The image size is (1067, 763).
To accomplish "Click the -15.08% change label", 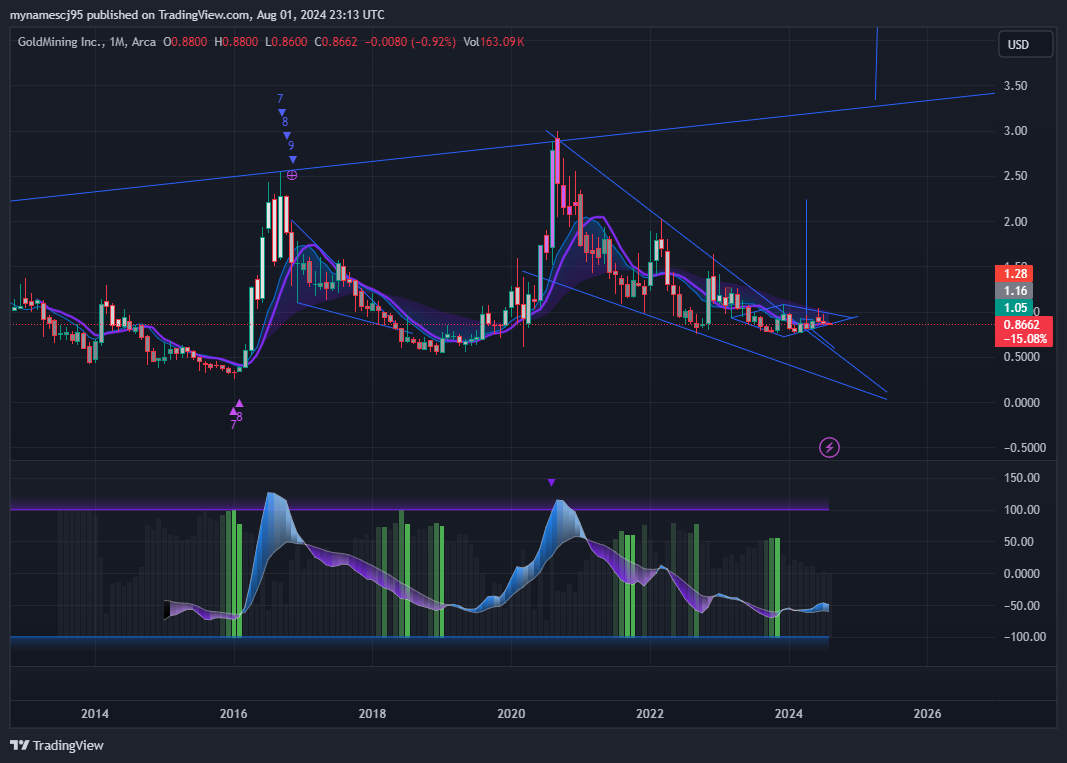I will click(x=1023, y=339).
